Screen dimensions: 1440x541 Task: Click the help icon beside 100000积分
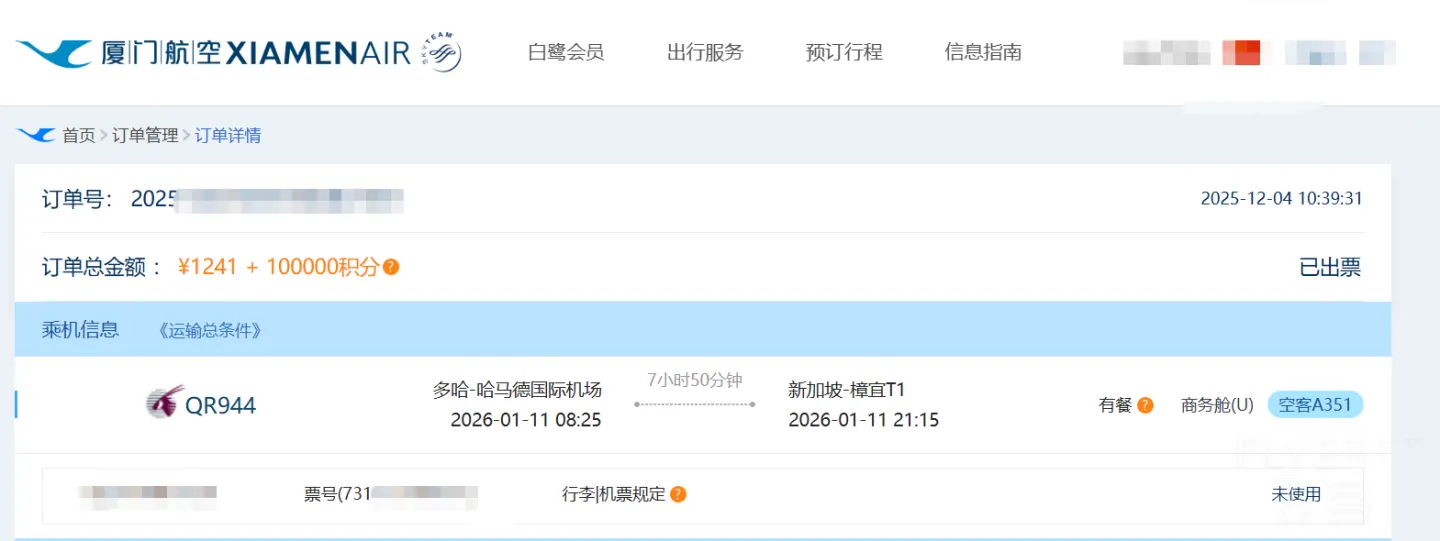(x=391, y=267)
